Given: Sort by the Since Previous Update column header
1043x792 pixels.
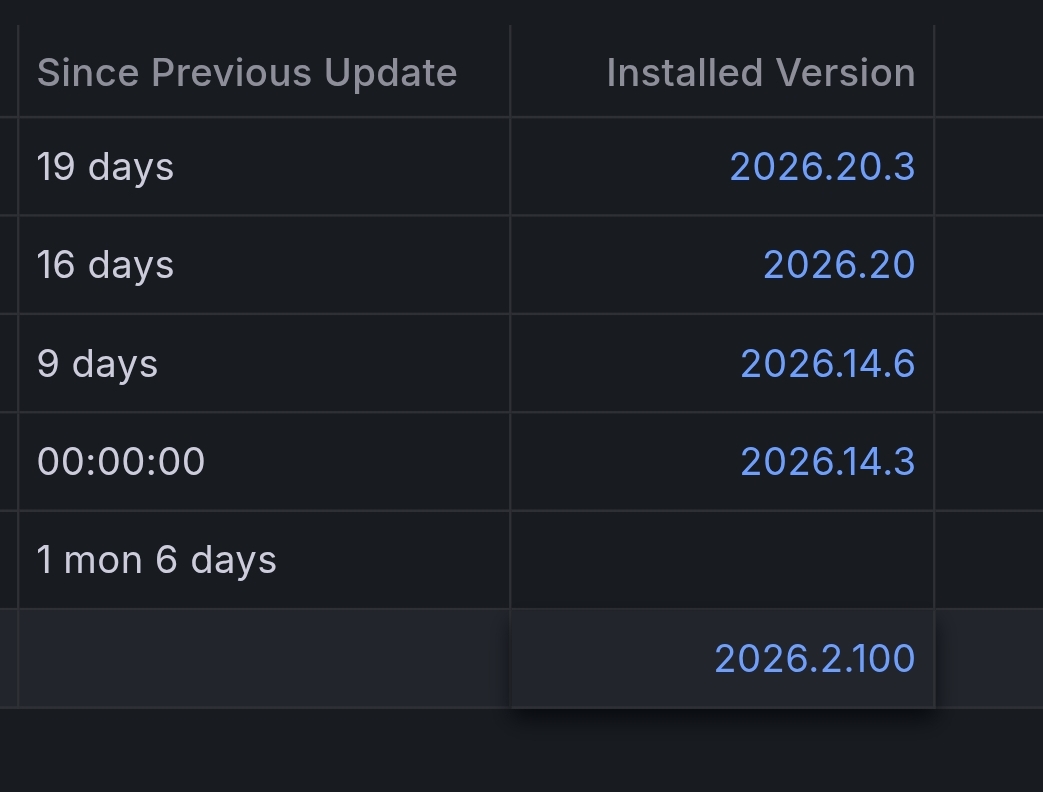Looking at the screenshot, I should click(x=247, y=72).
